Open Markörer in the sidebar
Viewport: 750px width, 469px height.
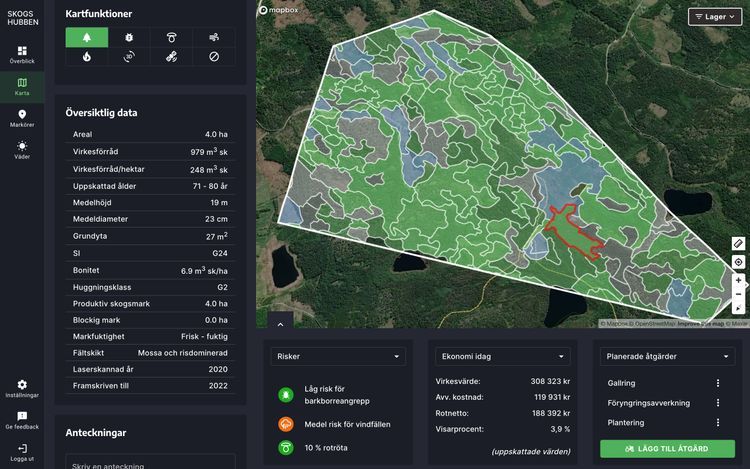click(22, 118)
